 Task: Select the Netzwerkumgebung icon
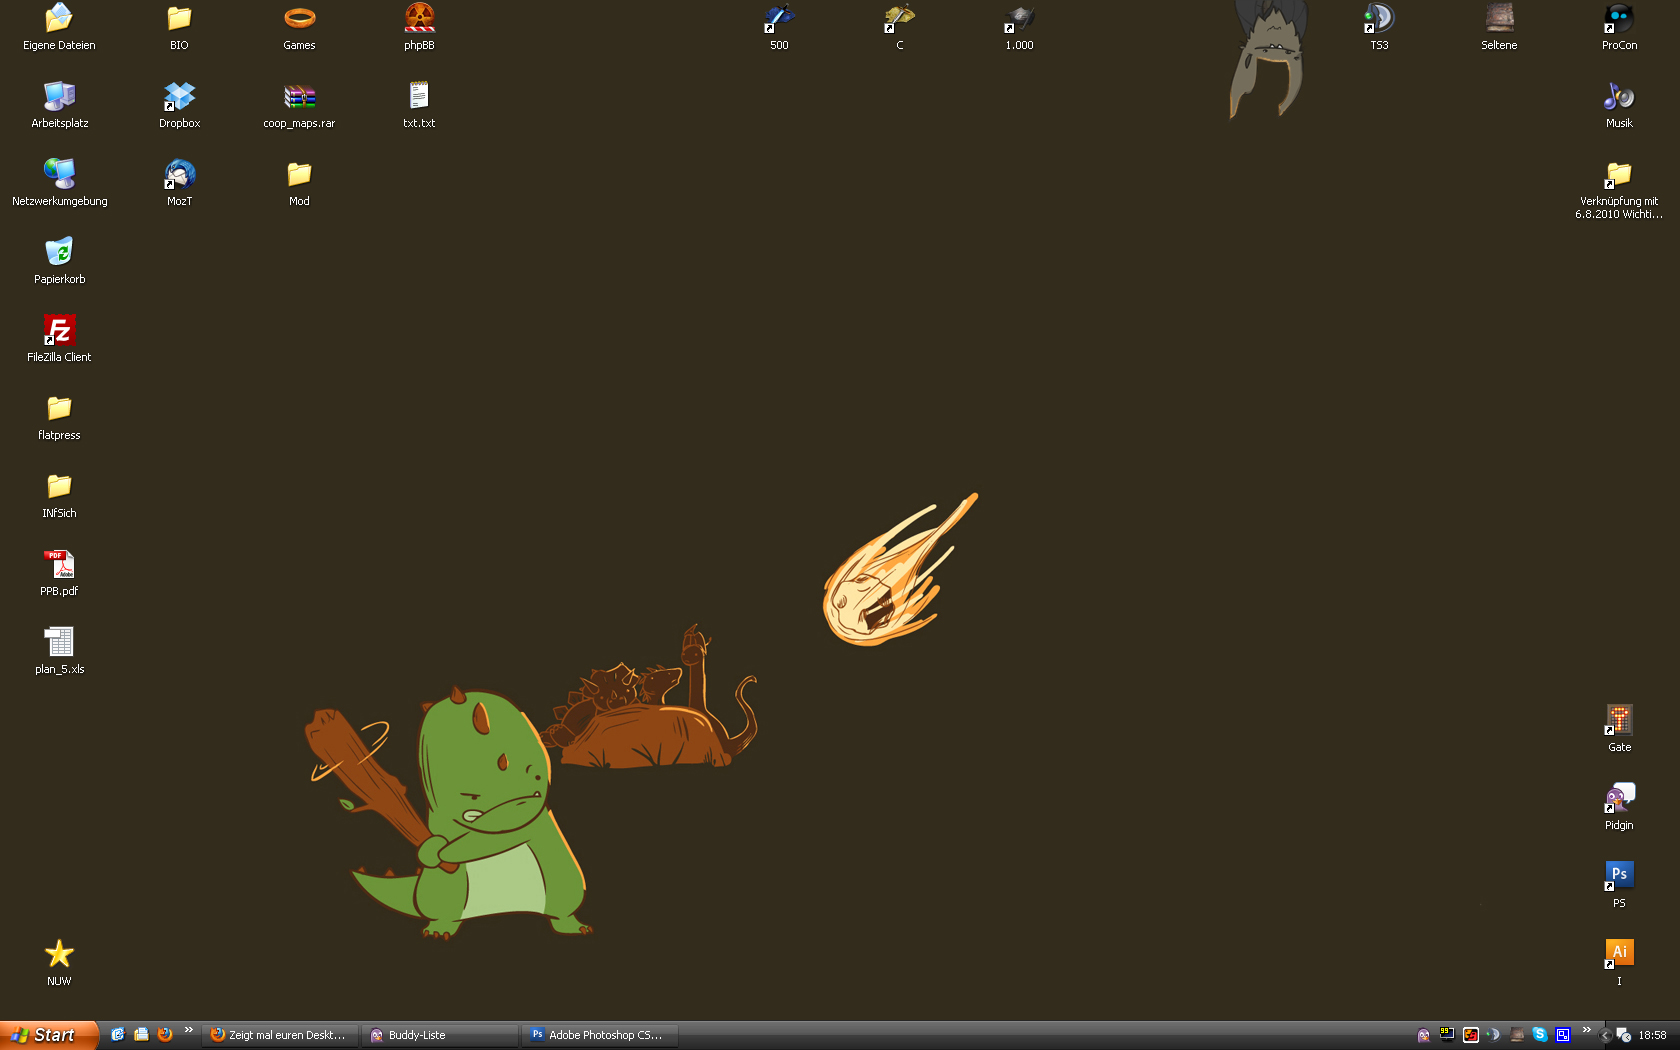pyautogui.click(x=59, y=174)
